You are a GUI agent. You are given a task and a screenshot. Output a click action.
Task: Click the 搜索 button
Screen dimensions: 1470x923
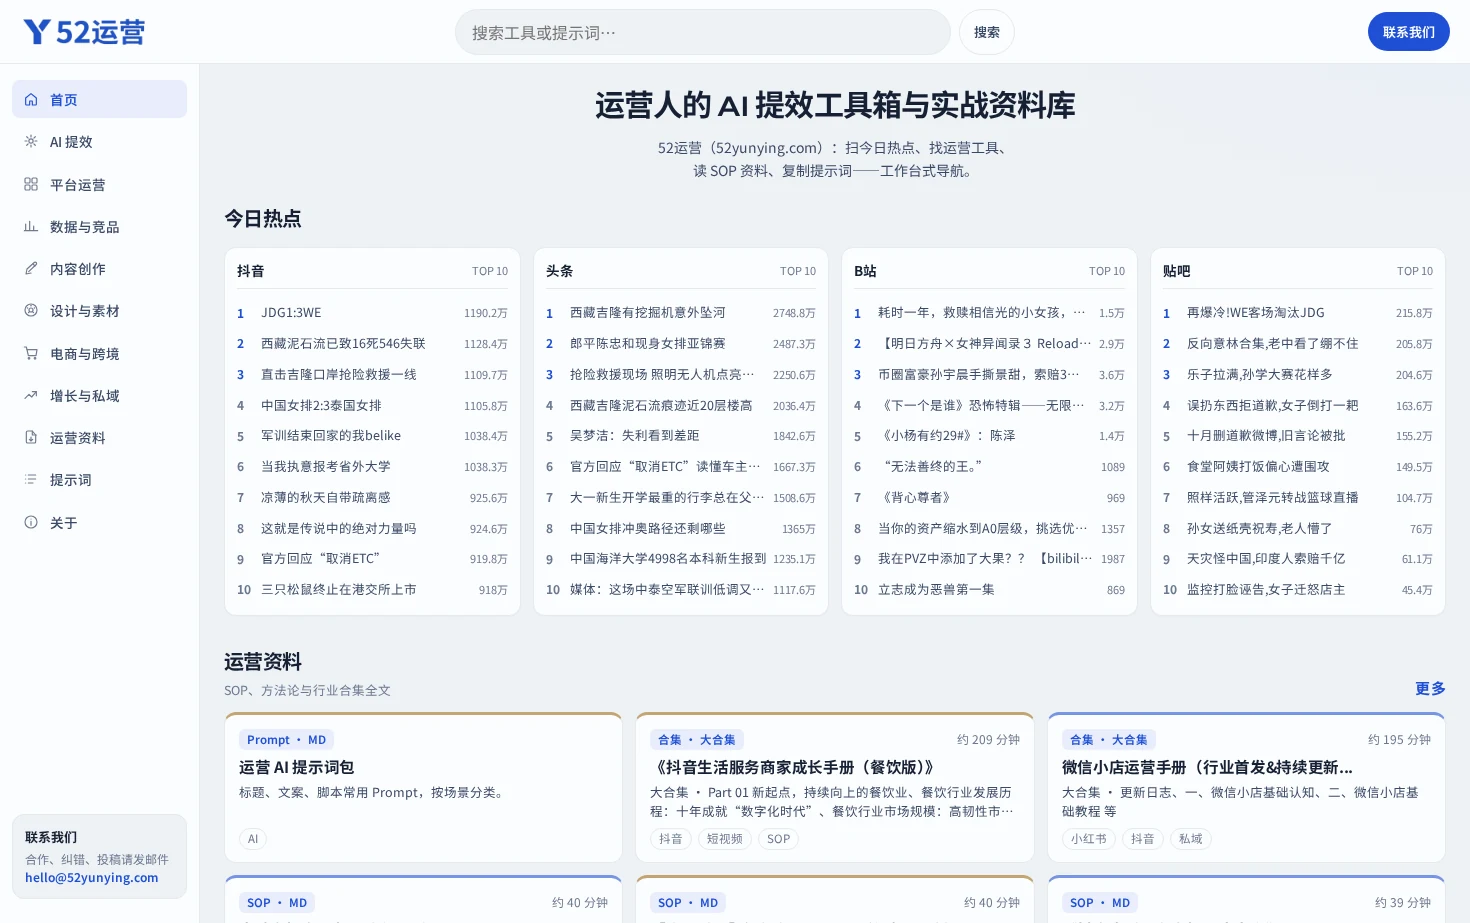pyautogui.click(x=987, y=32)
